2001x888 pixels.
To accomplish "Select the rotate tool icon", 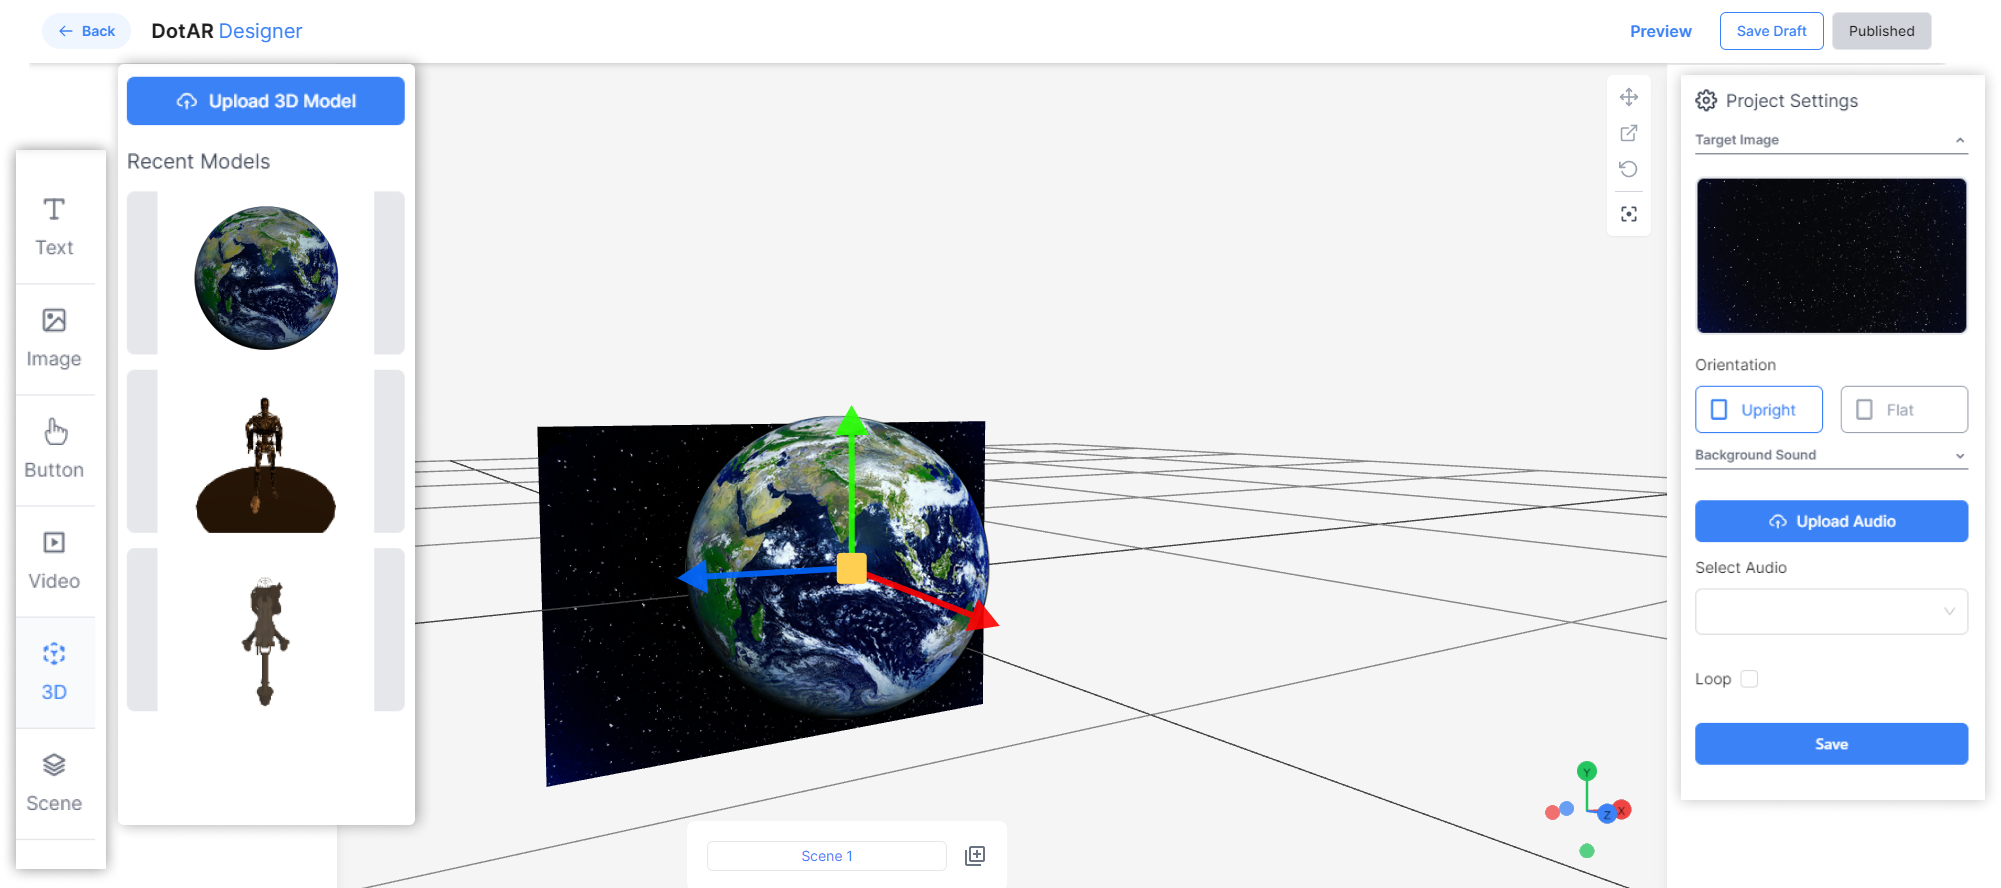I will coord(1628,169).
